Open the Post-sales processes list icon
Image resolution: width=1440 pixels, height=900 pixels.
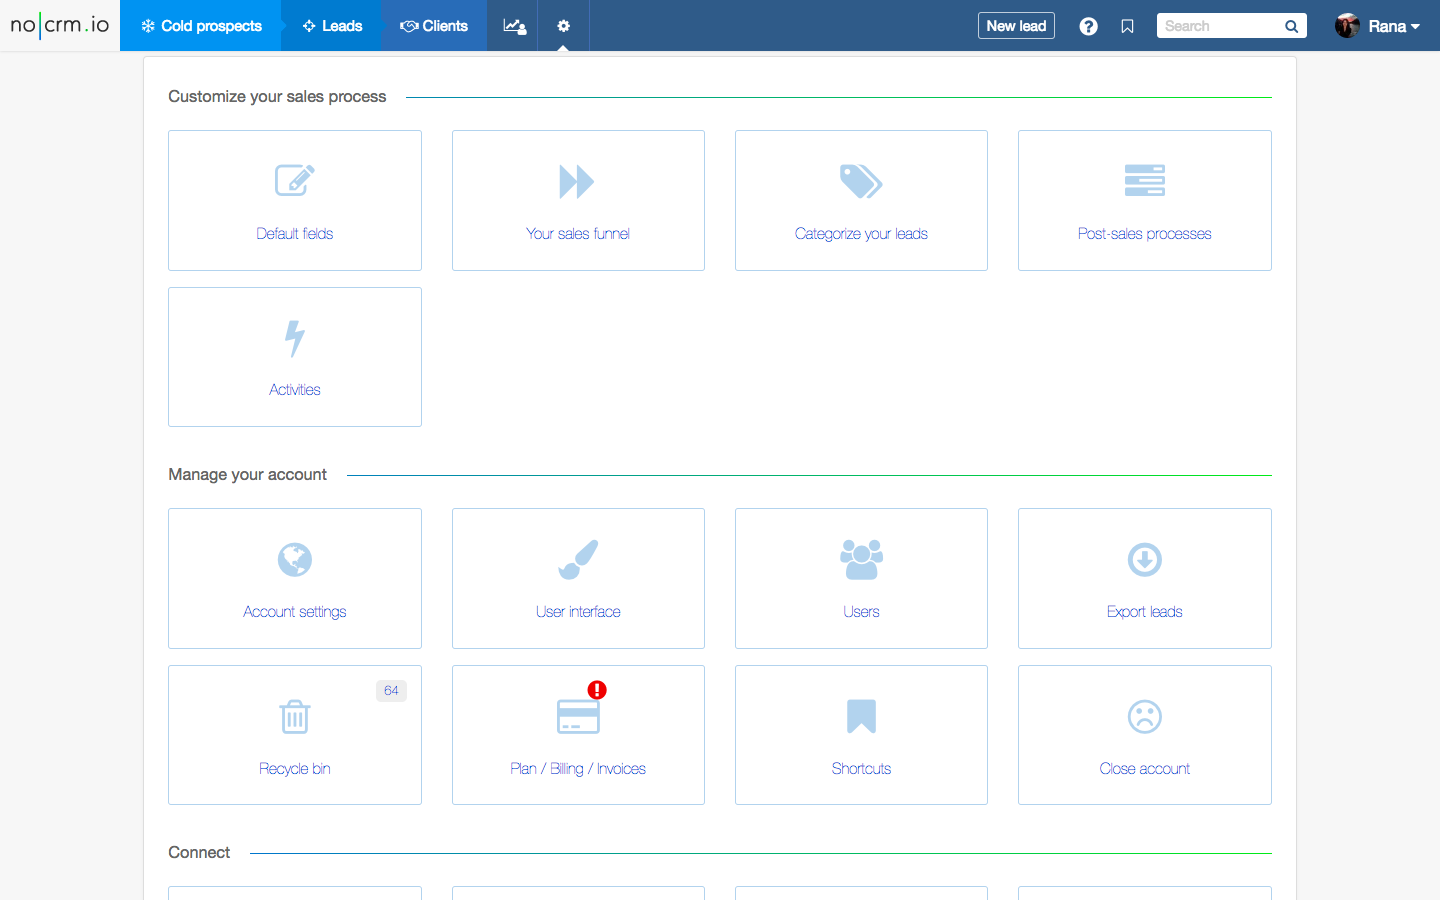(1144, 181)
